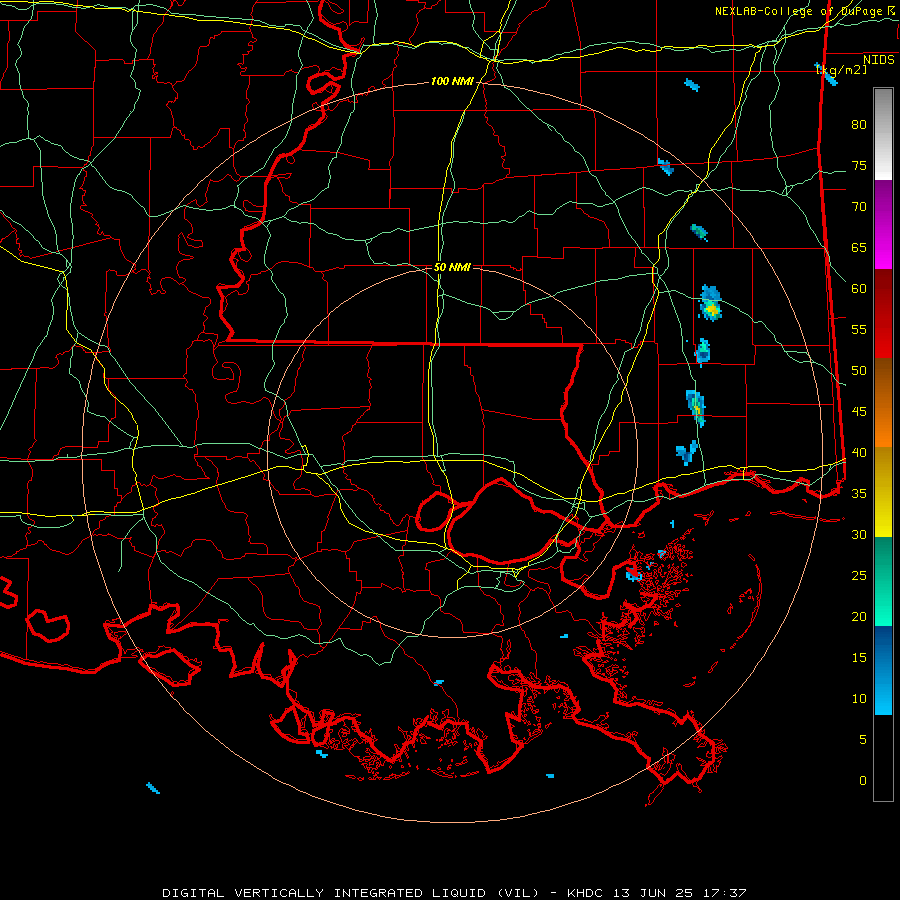Click the NEXLAB-College of DuPage header text
The height and width of the screenshot is (900, 900).
click(800, 11)
